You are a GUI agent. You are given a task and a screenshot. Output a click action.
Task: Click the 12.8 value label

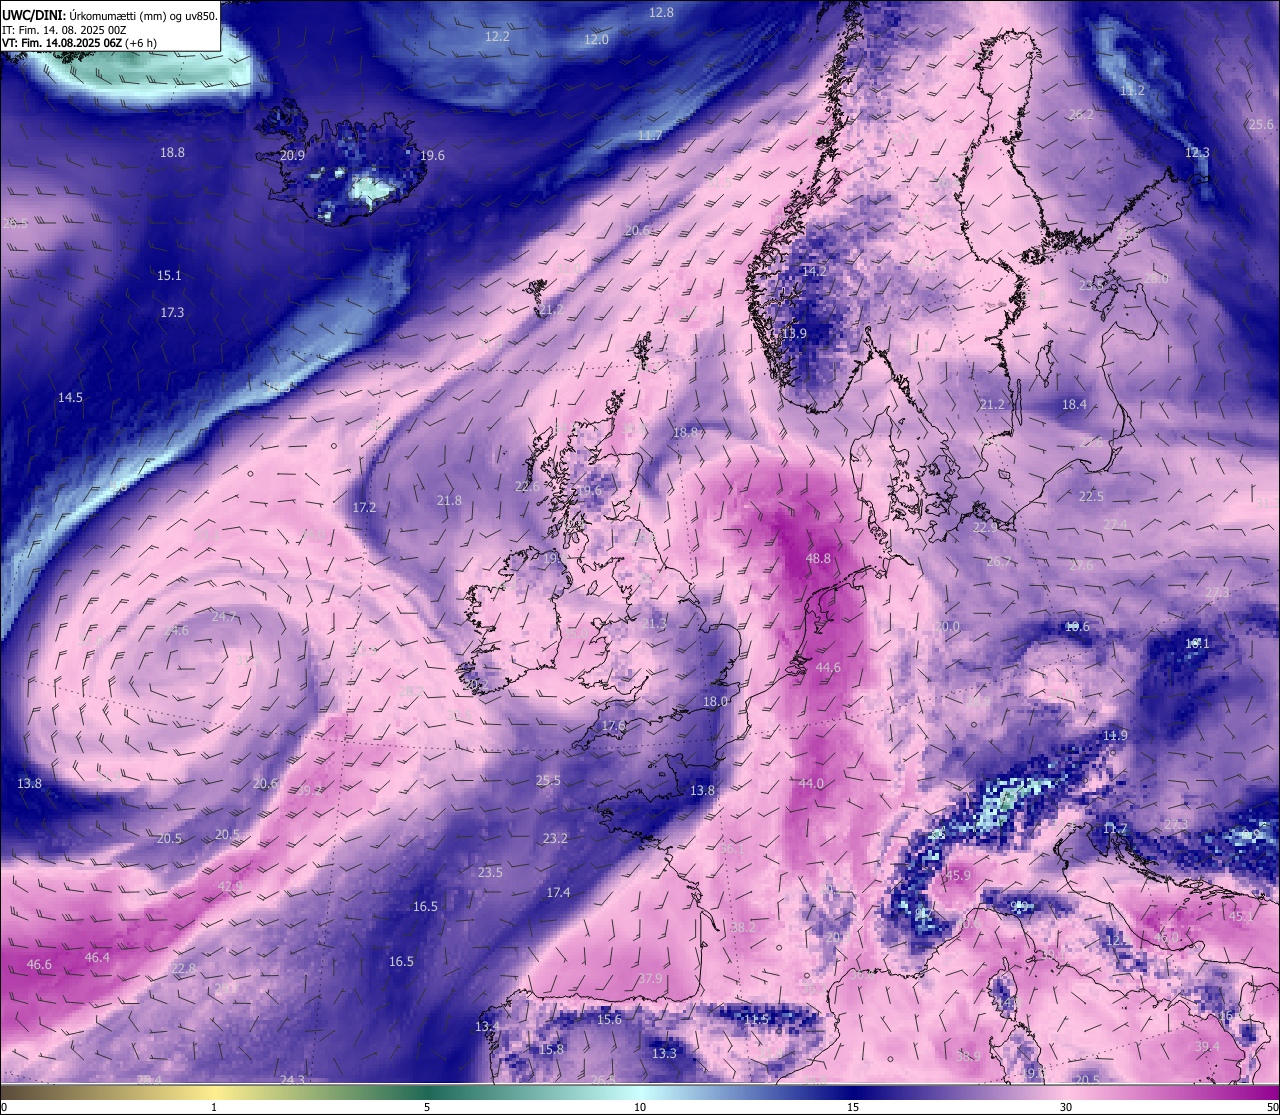[x=661, y=13]
